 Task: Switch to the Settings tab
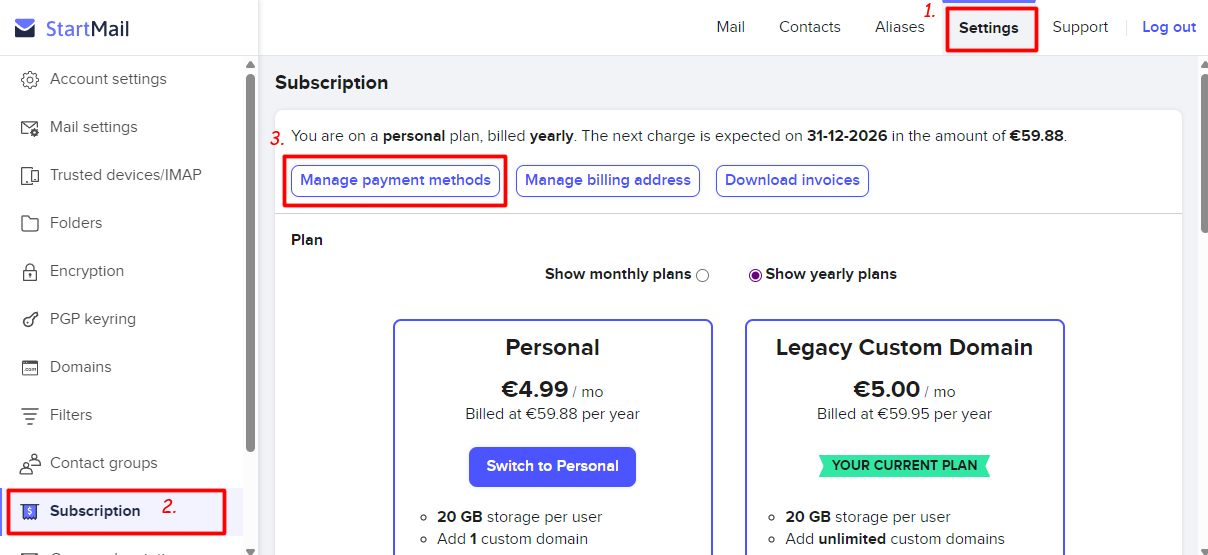(x=989, y=28)
